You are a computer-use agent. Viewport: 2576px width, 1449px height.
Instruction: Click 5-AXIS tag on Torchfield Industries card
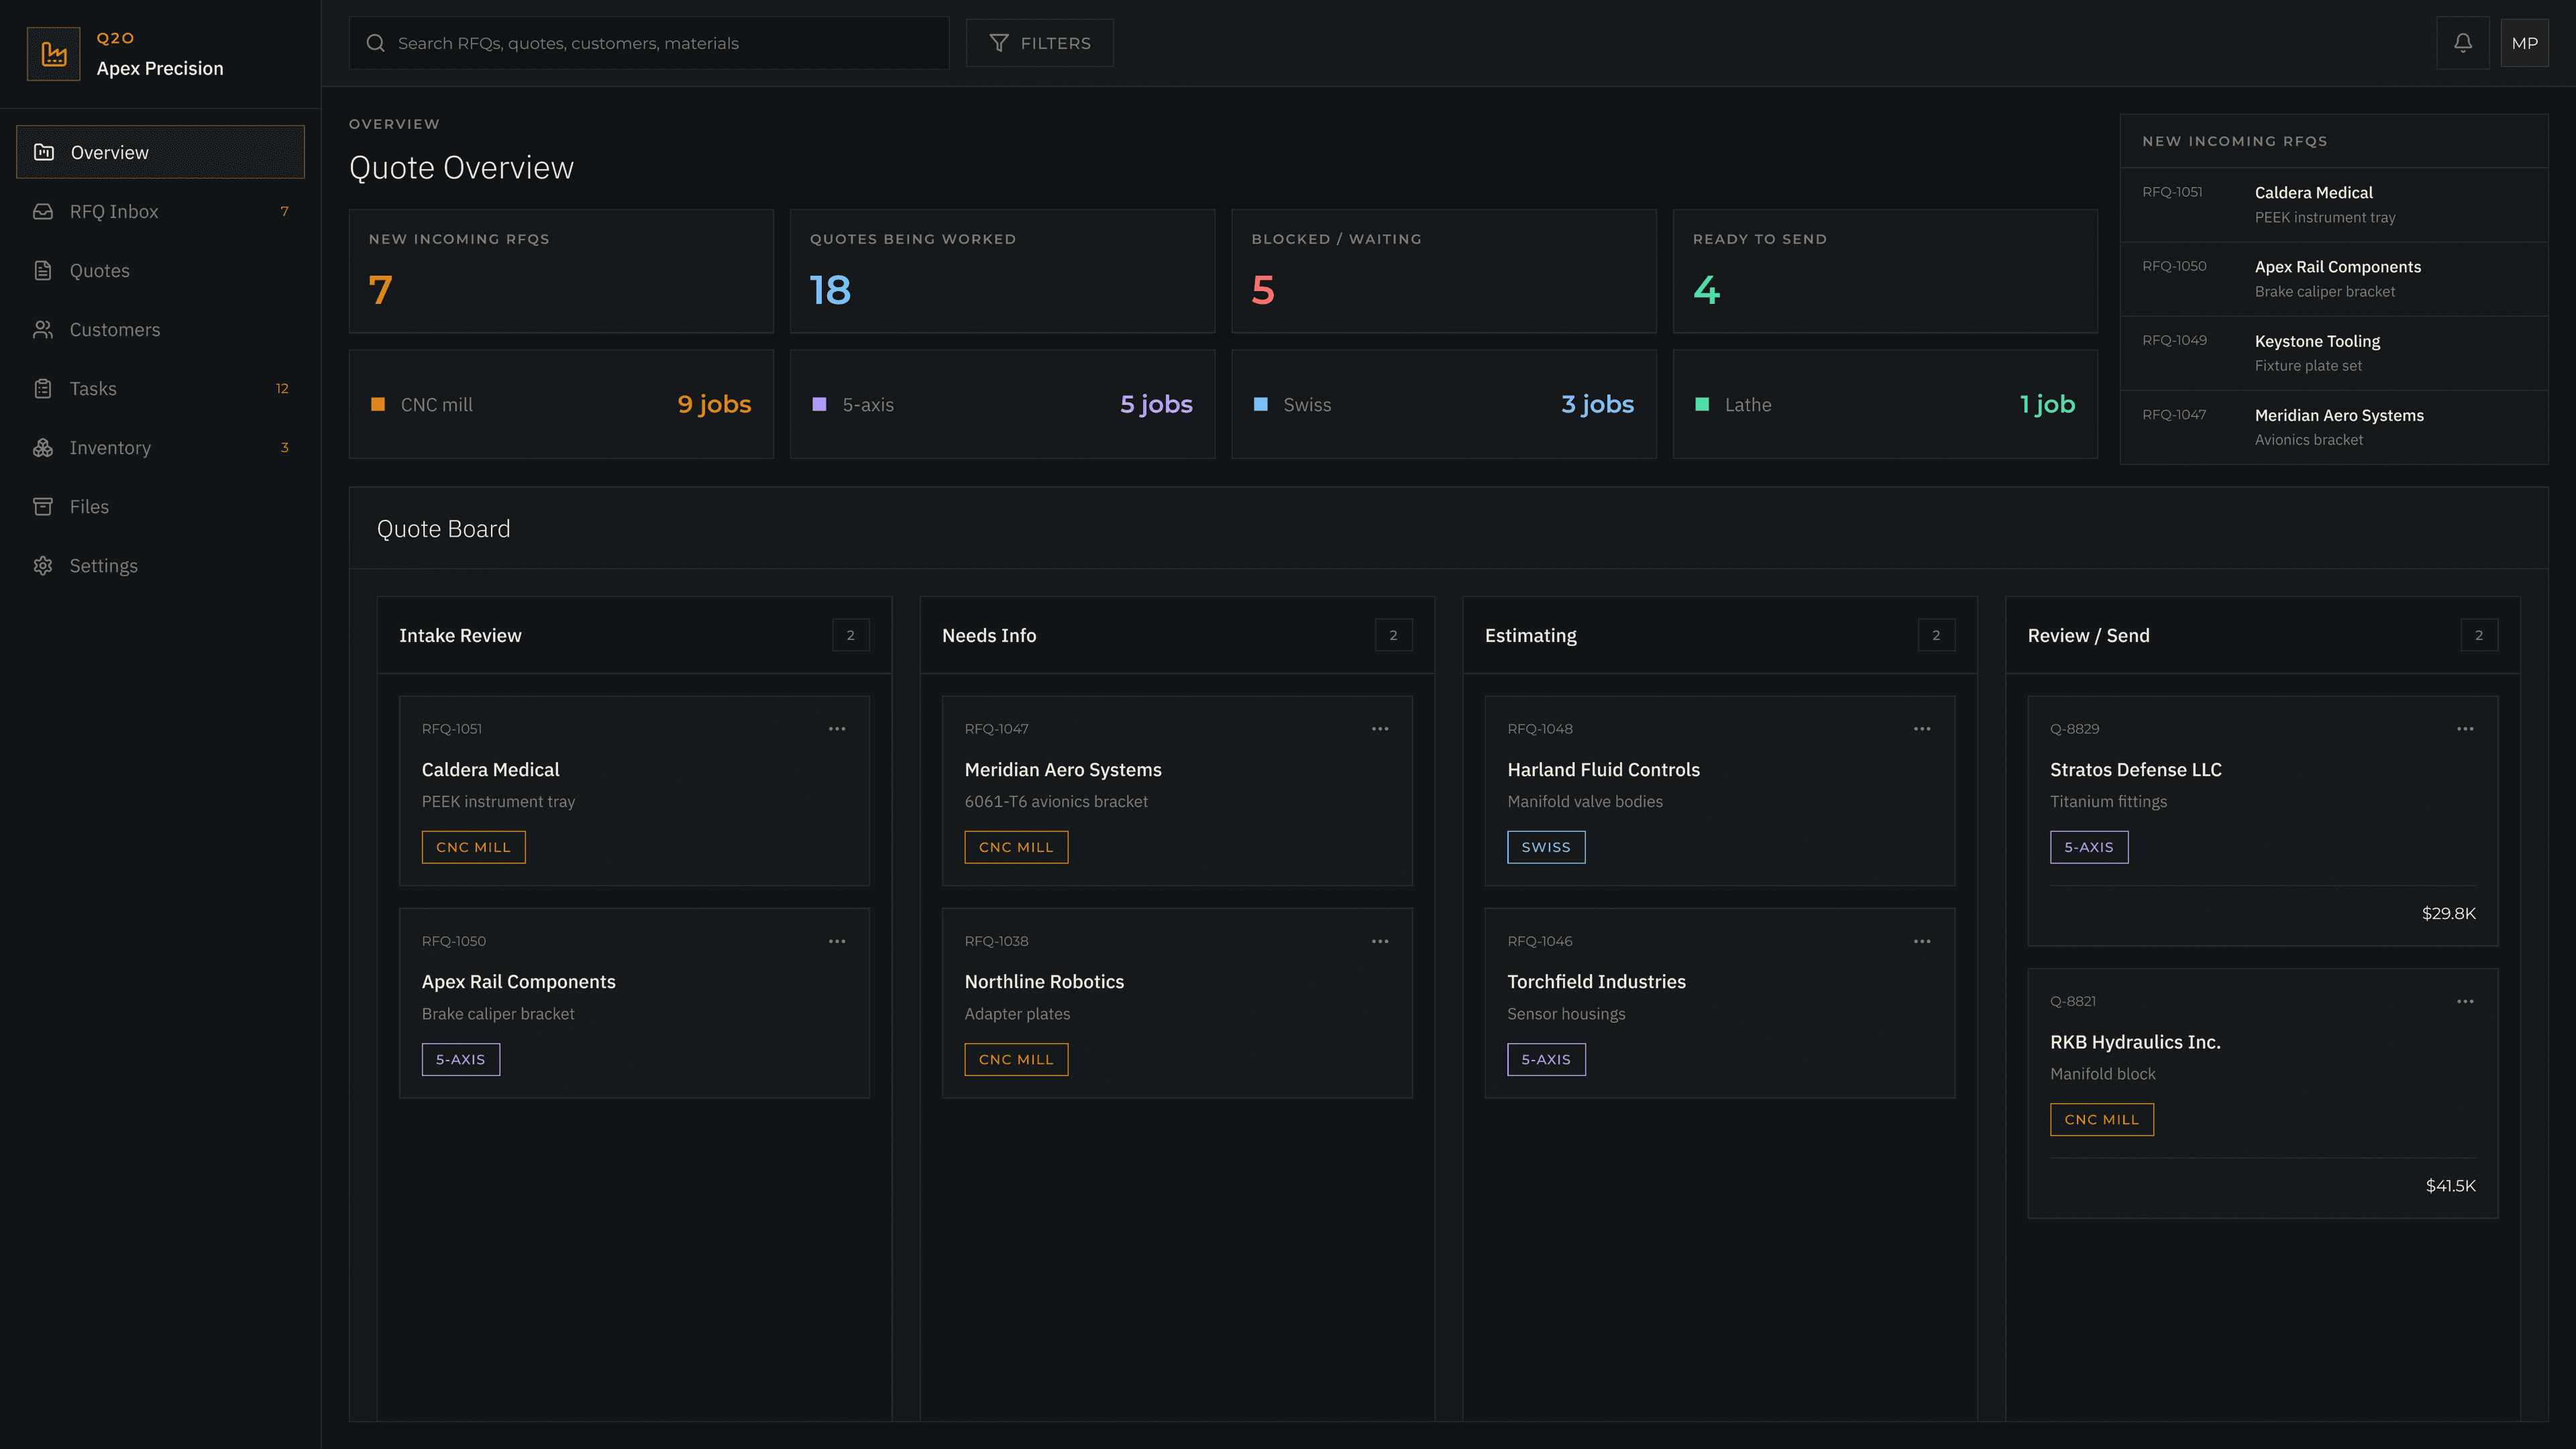[1546, 1059]
